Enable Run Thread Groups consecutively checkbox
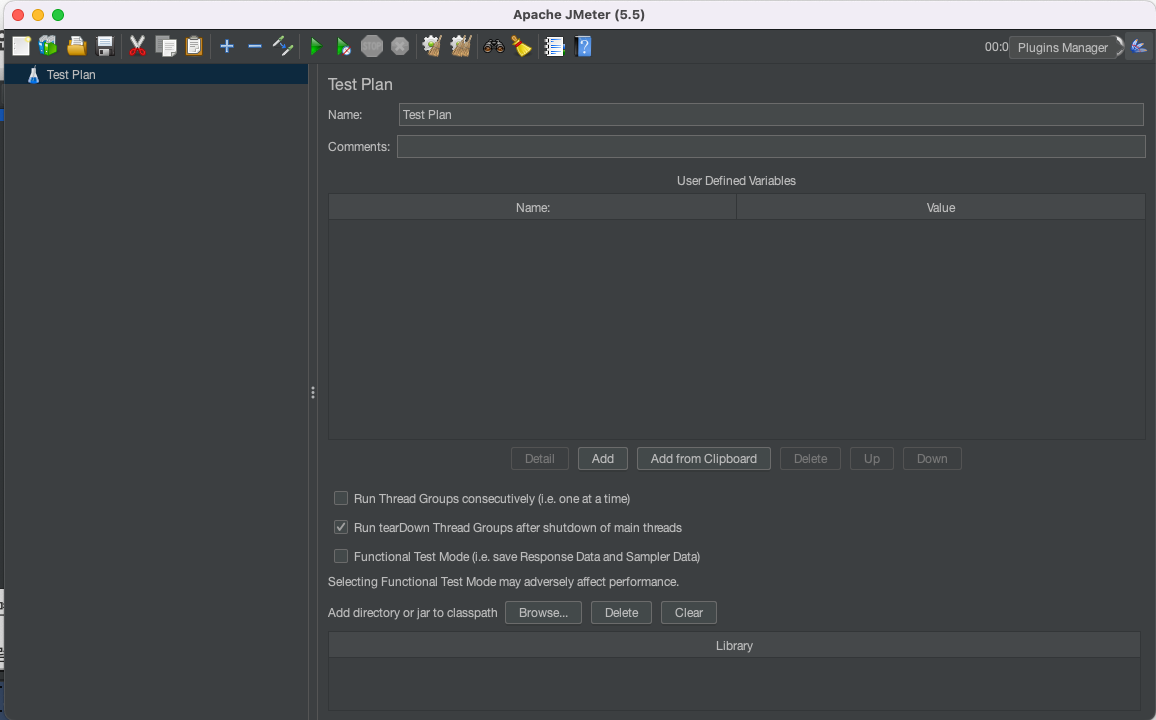This screenshot has height=720, width=1156. [341, 498]
